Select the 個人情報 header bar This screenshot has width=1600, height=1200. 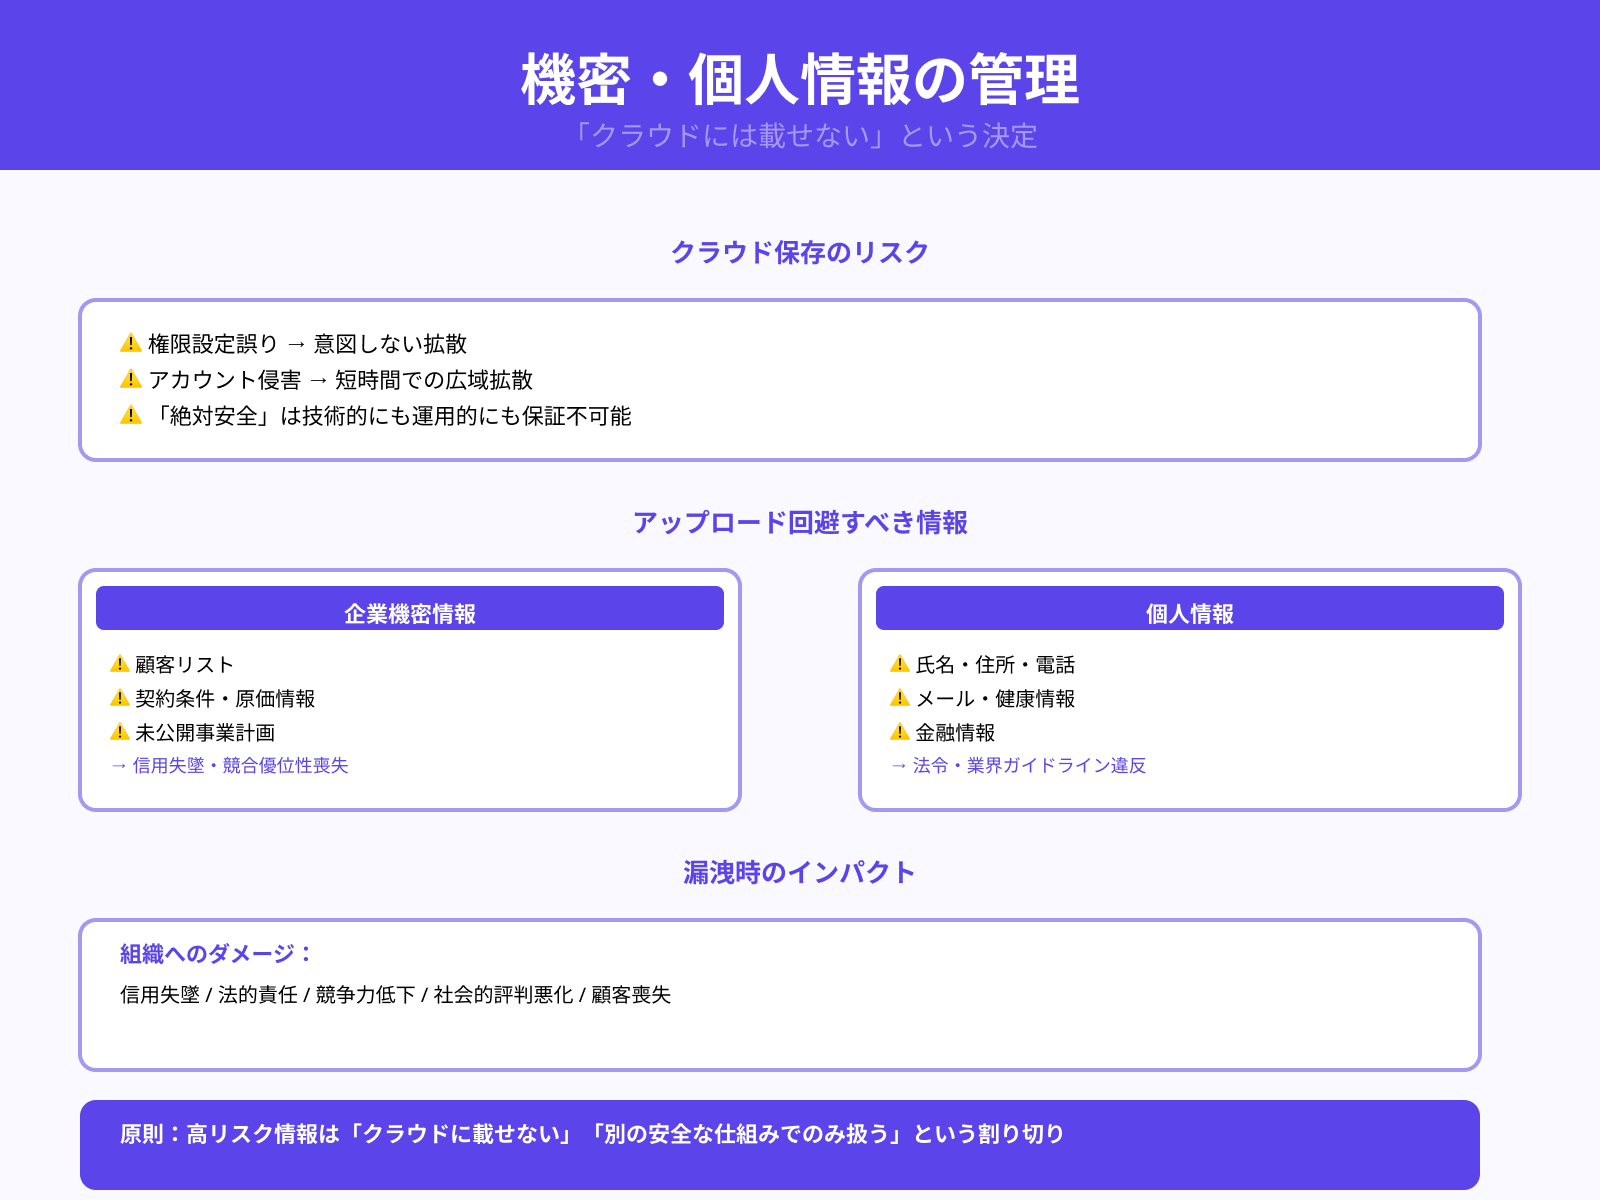1189,607
